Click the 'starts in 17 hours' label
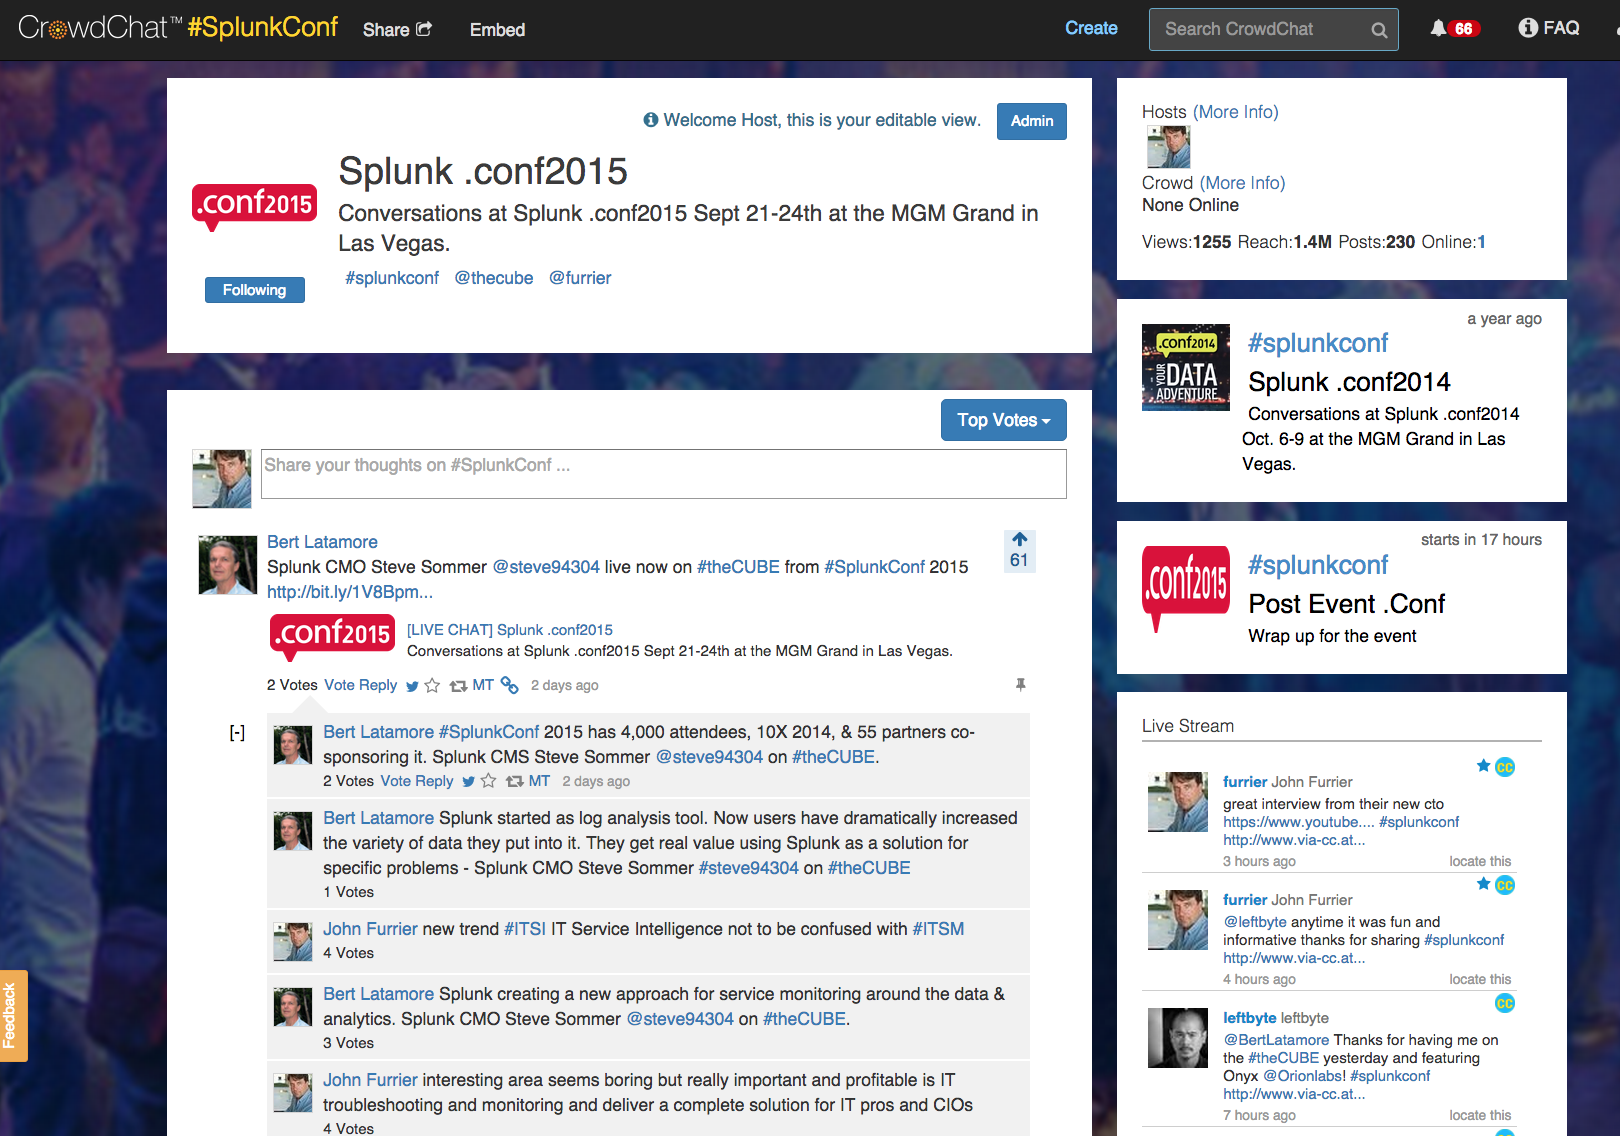The image size is (1620, 1136). tap(1481, 540)
